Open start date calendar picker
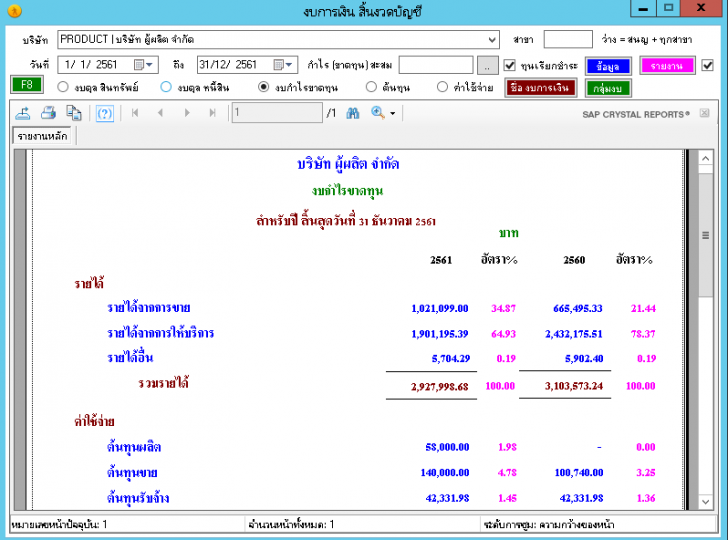Viewport: 728px width, 540px height. 143,65
